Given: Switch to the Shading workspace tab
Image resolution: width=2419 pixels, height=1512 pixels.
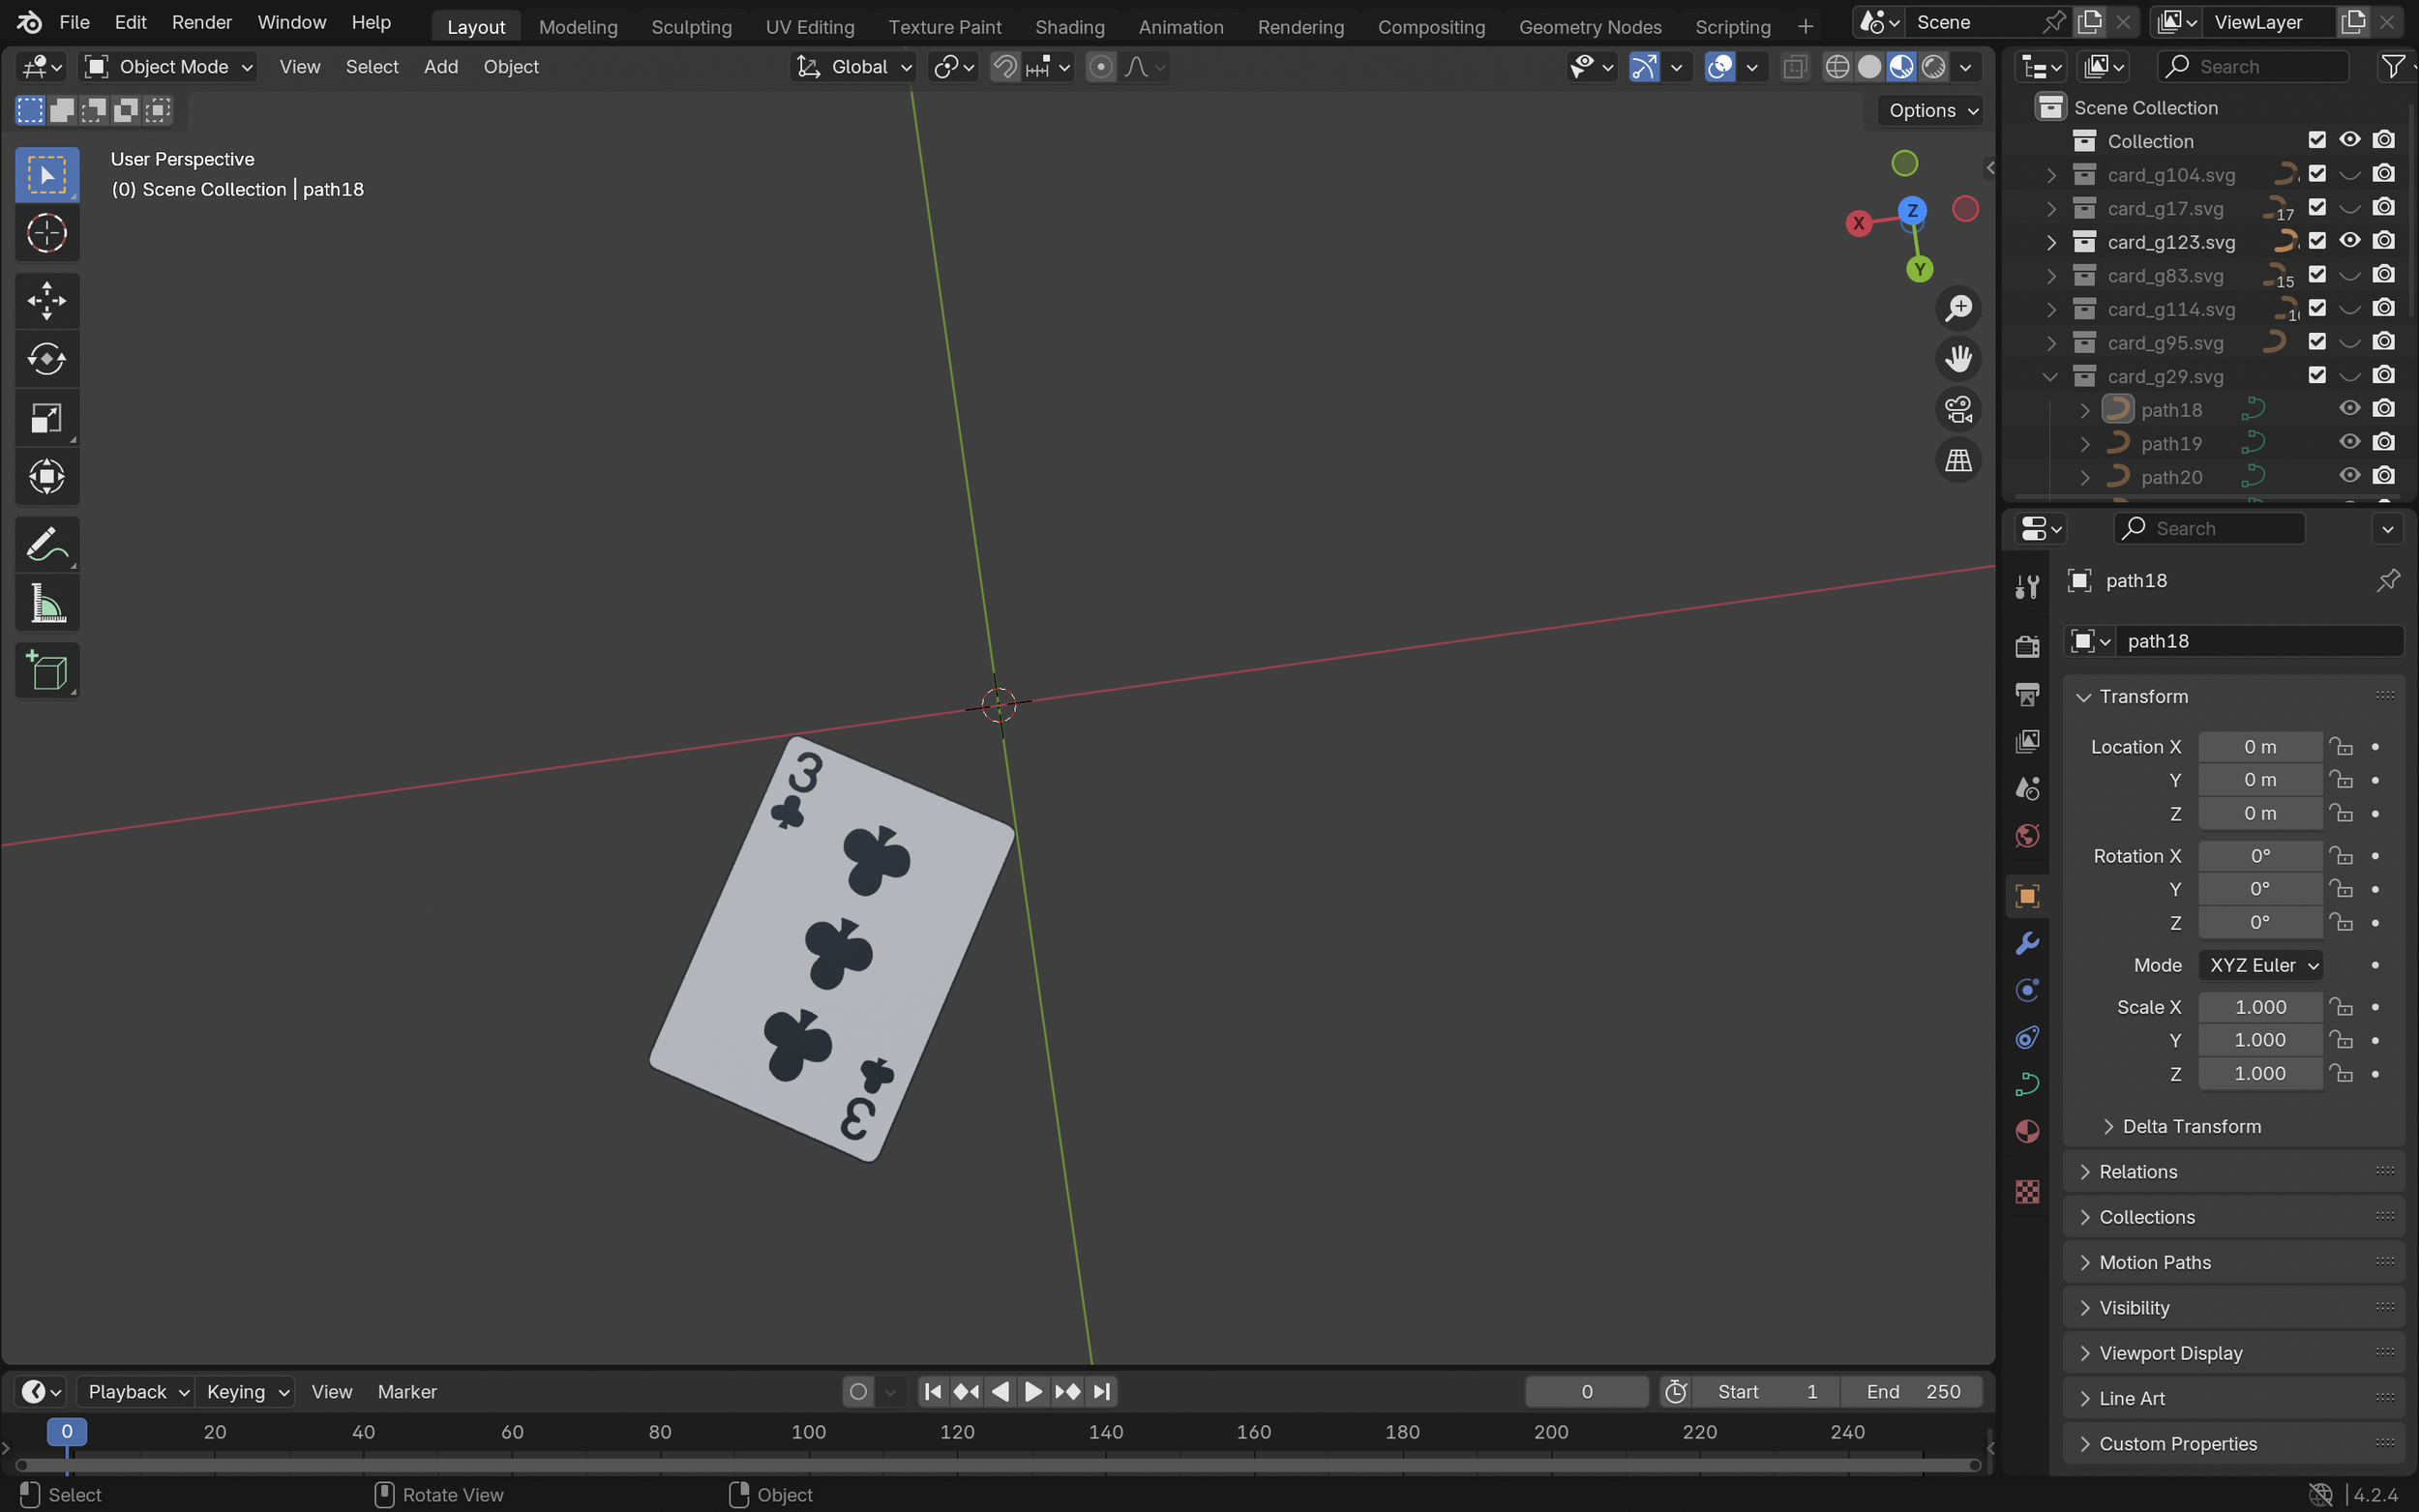Looking at the screenshot, I should (1069, 27).
